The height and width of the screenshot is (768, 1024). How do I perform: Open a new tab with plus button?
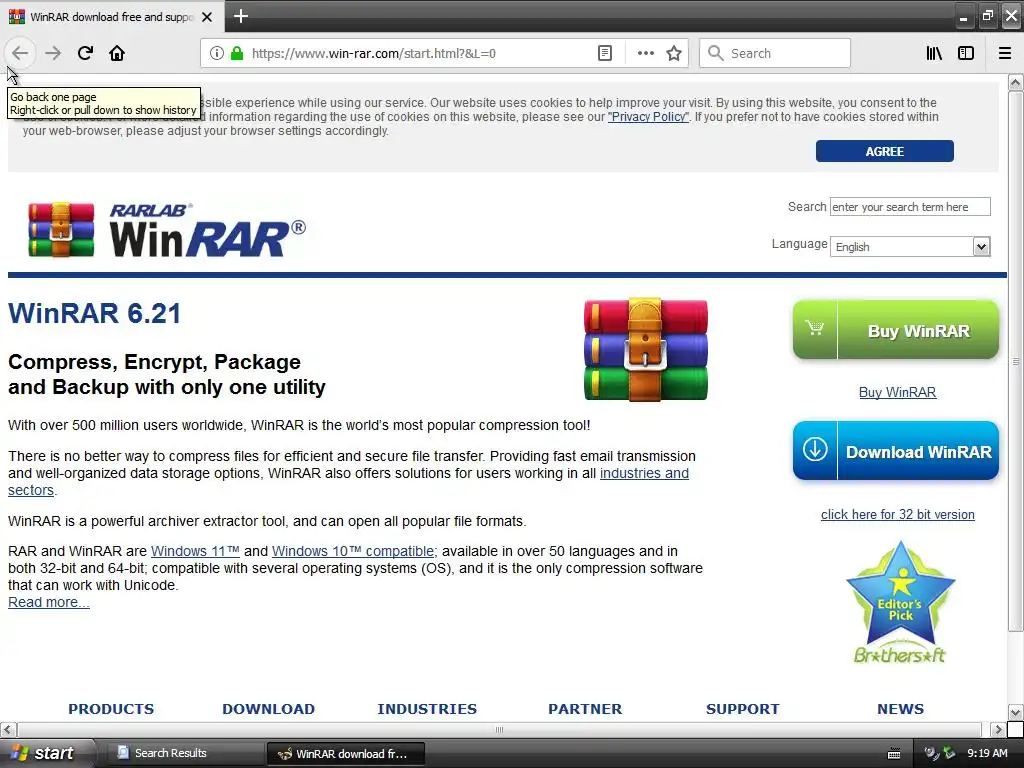[x=241, y=16]
